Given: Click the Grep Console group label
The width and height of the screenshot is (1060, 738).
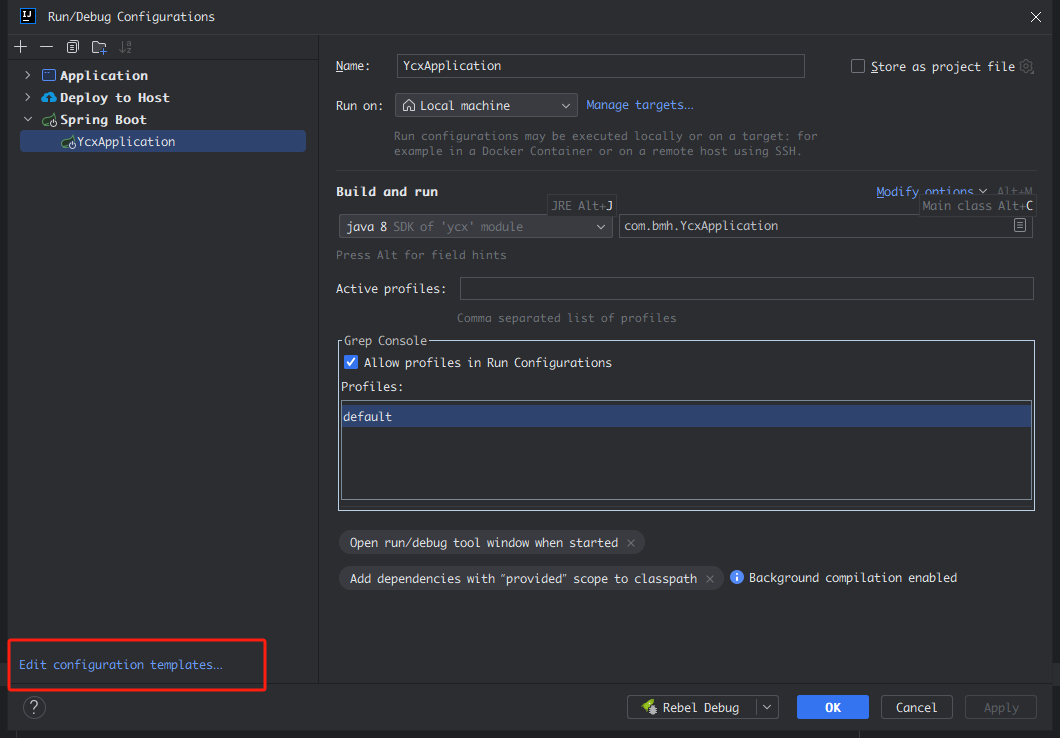Looking at the screenshot, I should coord(385,341).
